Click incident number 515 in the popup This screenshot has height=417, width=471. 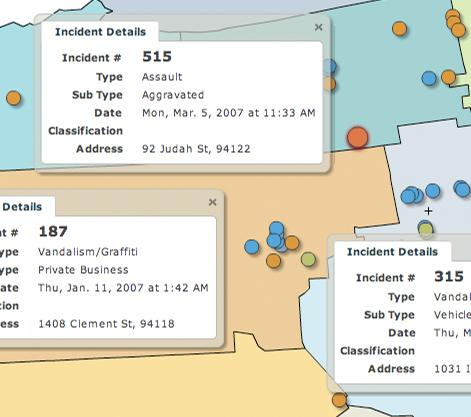point(157,57)
